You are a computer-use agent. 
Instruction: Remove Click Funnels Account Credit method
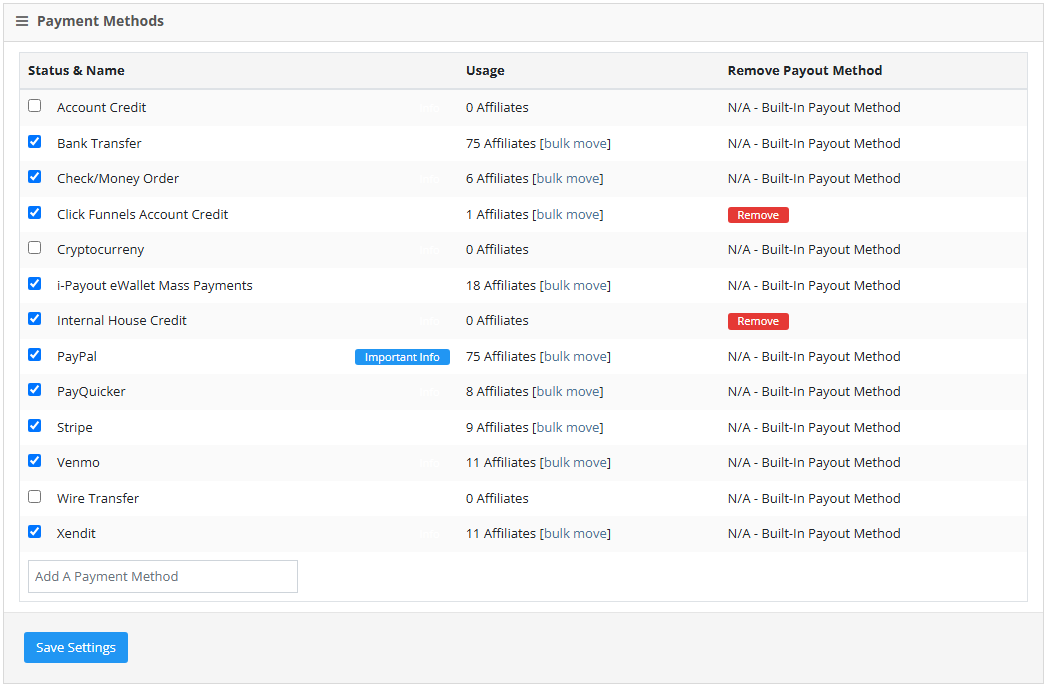(x=758, y=215)
